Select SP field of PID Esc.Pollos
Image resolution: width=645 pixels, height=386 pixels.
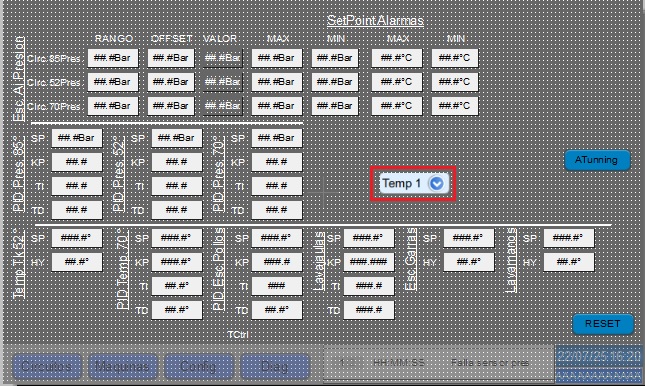(x=276, y=238)
